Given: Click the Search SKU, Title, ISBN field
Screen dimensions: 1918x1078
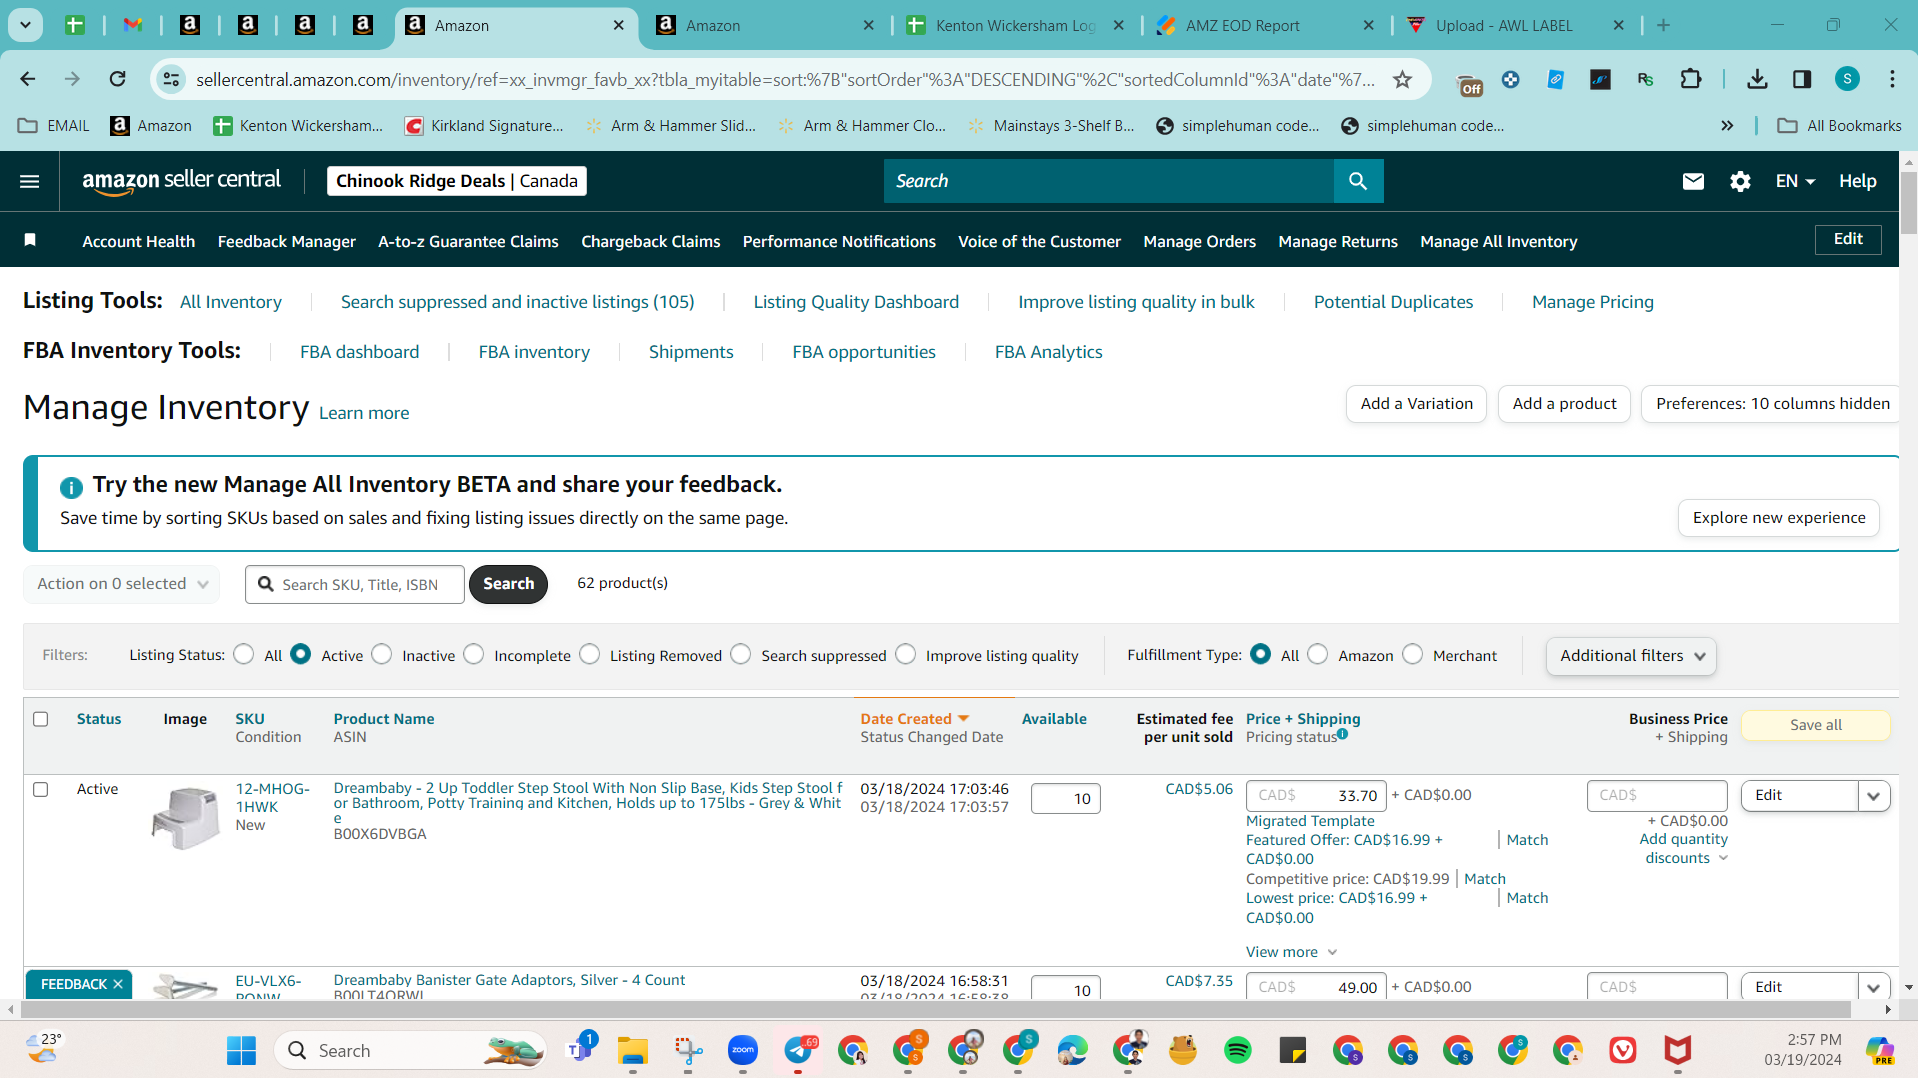Looking at the screenshot, I should pos(355,584).
